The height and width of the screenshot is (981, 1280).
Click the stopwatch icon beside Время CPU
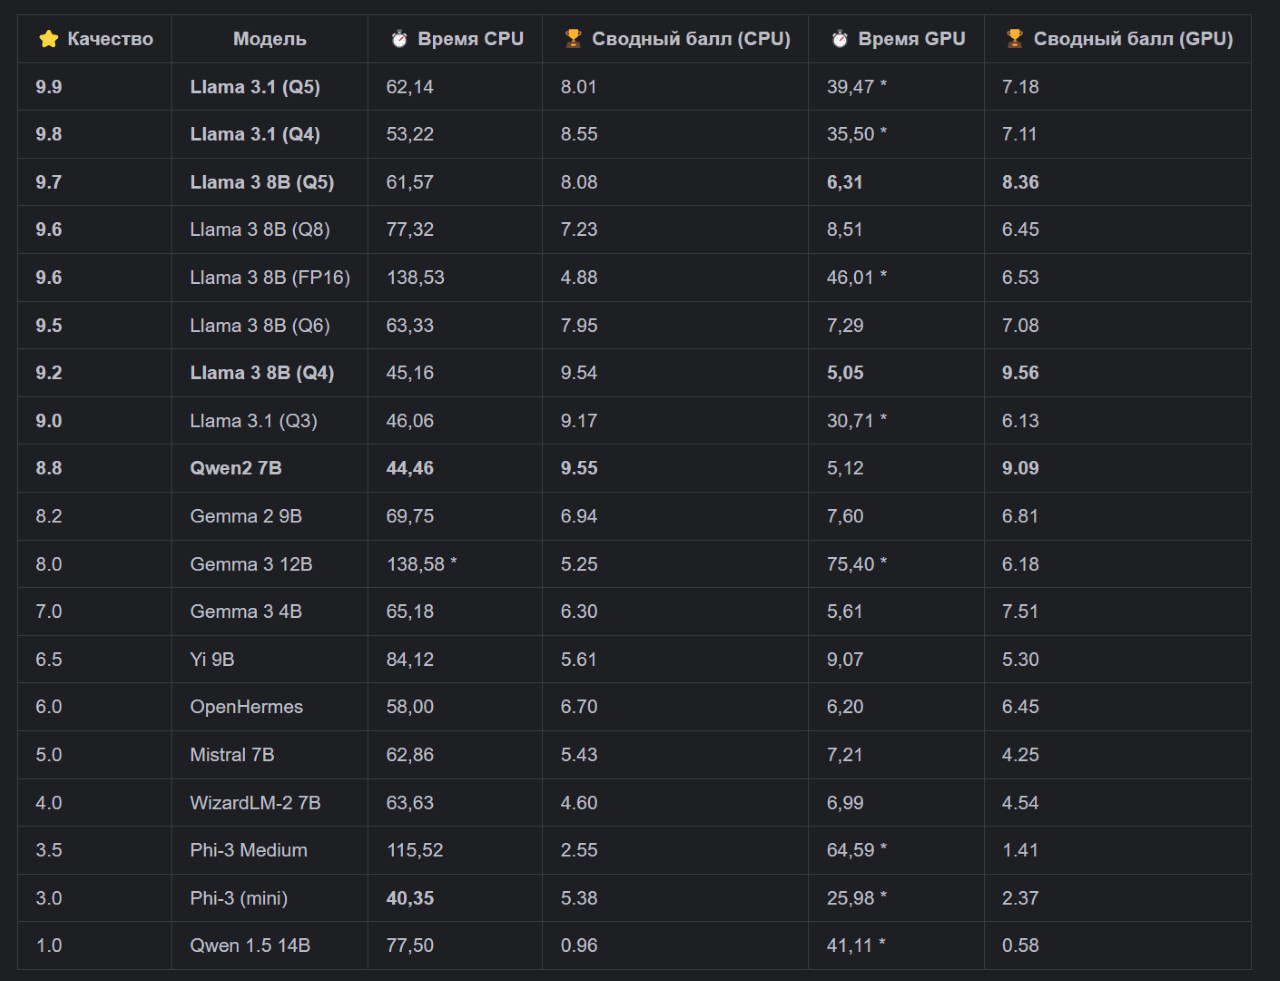pyautogui.click(x=399, y=39)
